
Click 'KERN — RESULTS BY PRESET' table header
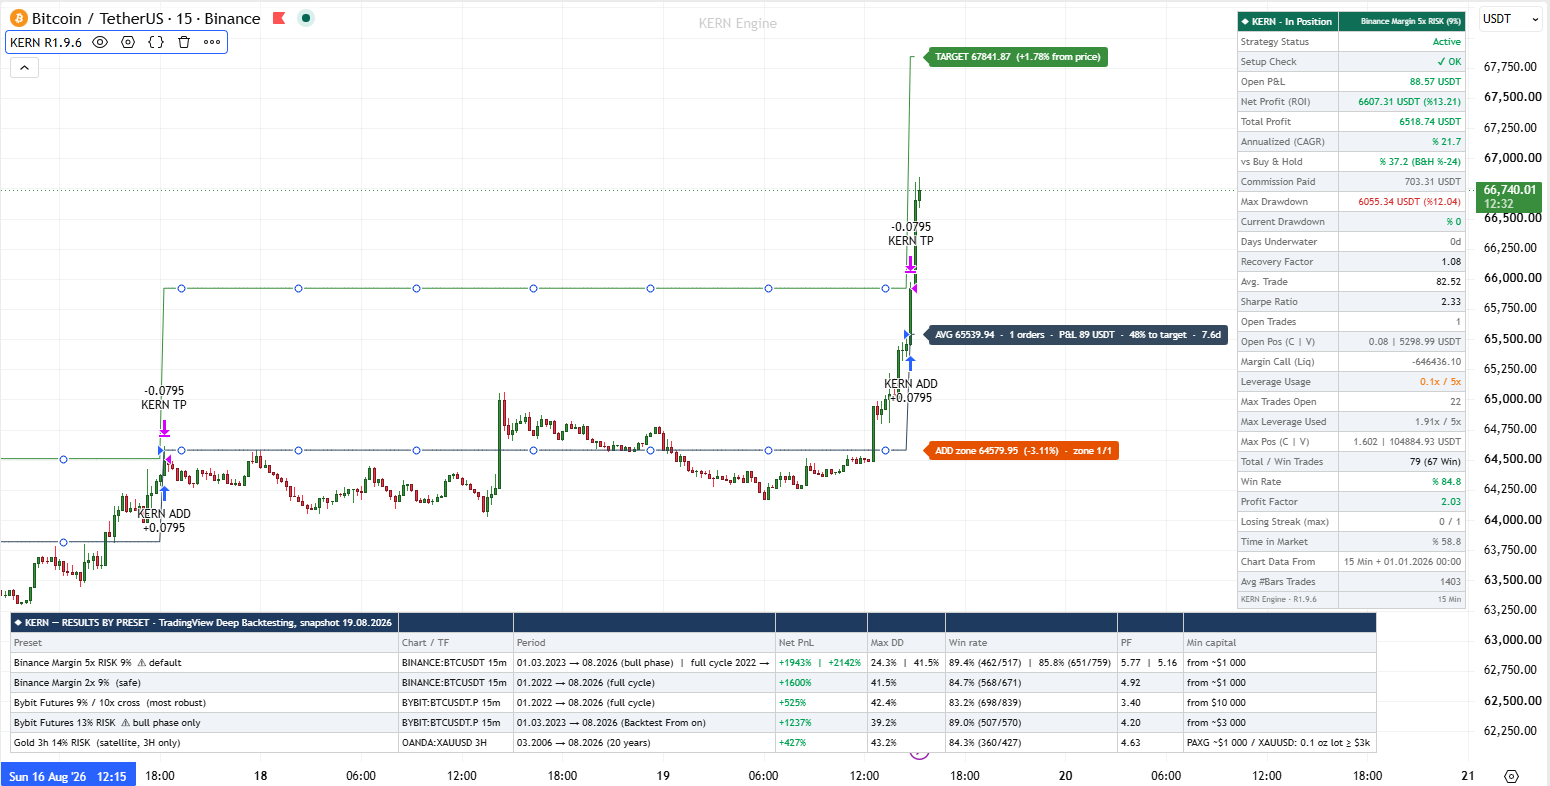point(204,622)
